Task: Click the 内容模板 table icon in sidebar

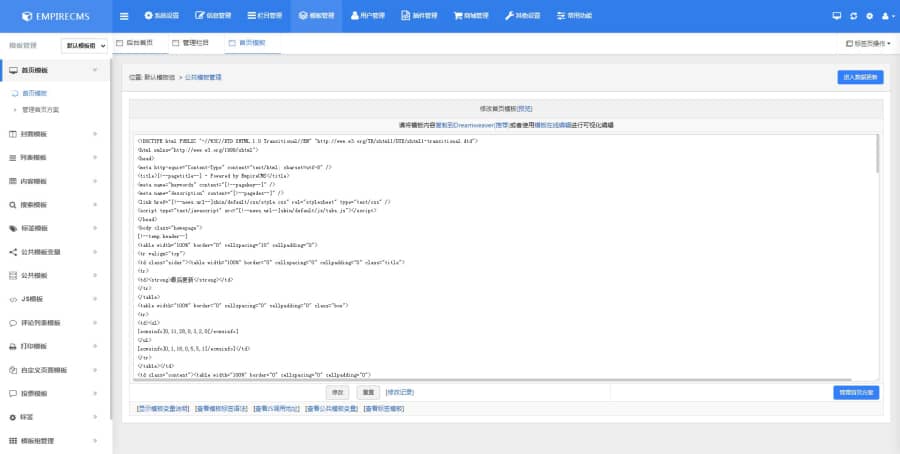Action: point(13,181)
